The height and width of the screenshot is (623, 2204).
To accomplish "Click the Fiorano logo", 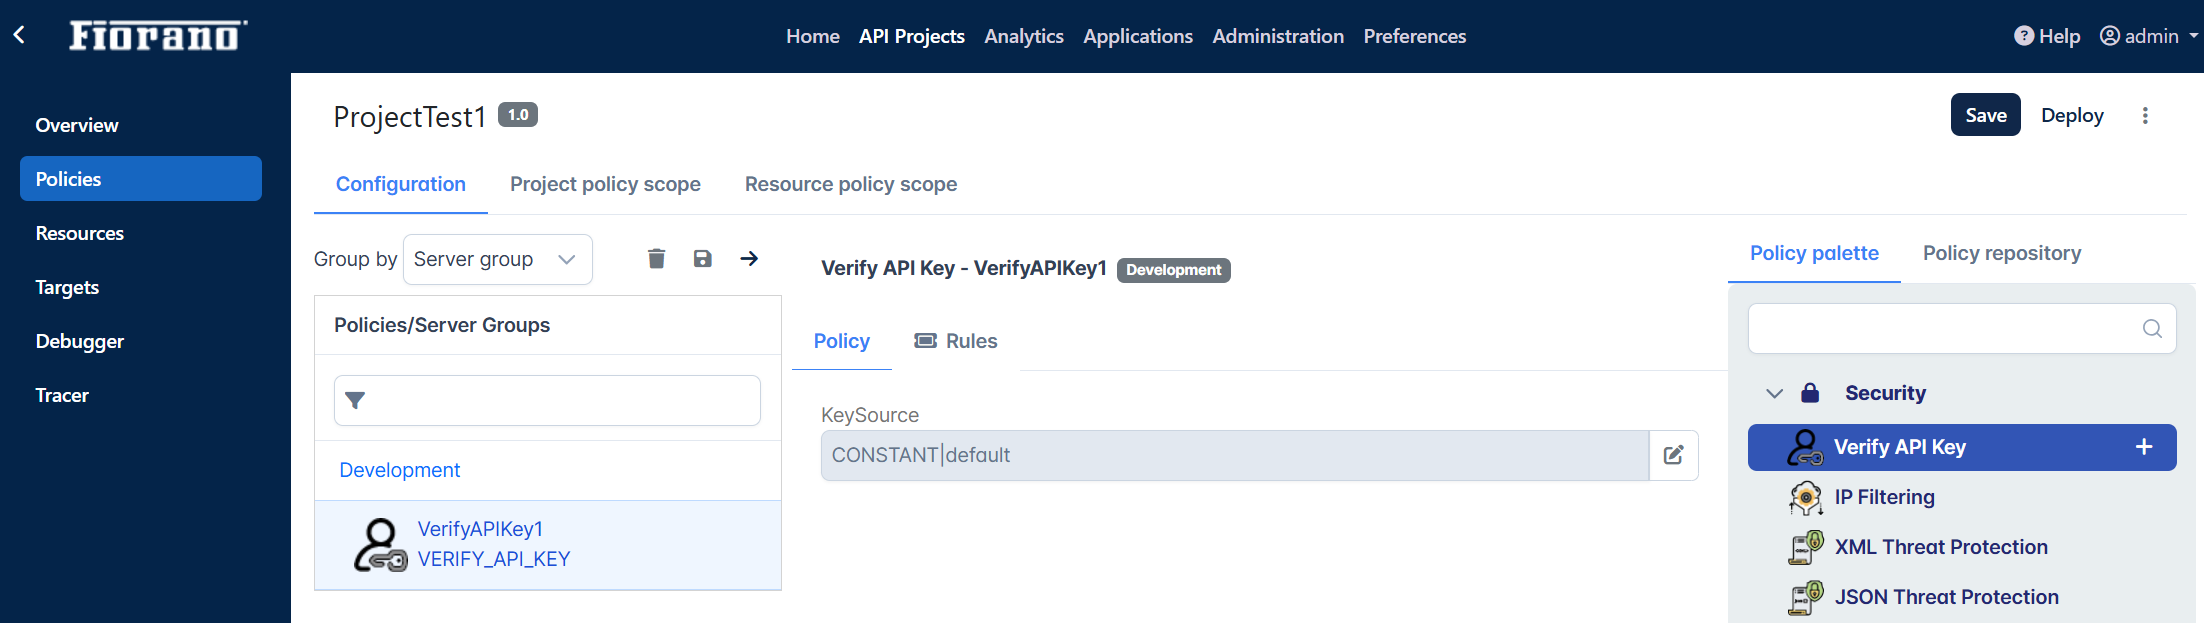I will pyautogui.click(x=158, y=36).
